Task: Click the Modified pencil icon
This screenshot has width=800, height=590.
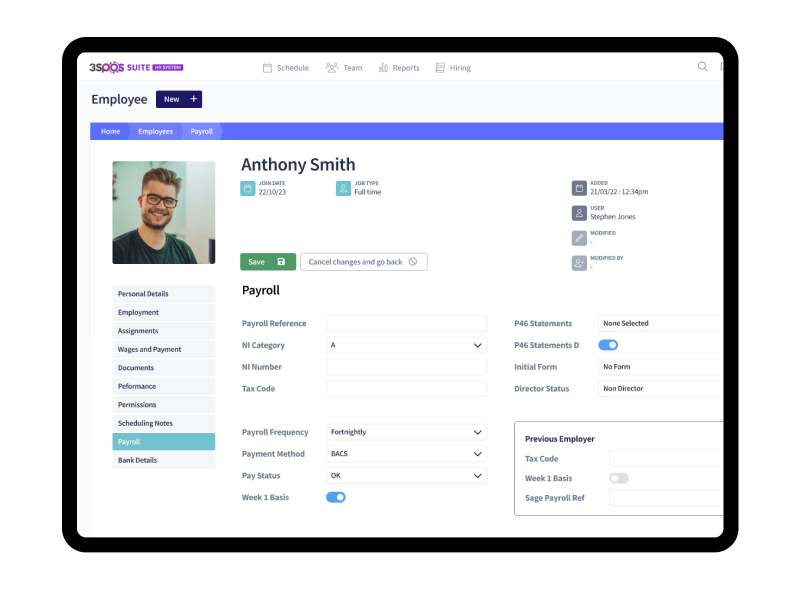Action: 579,238
